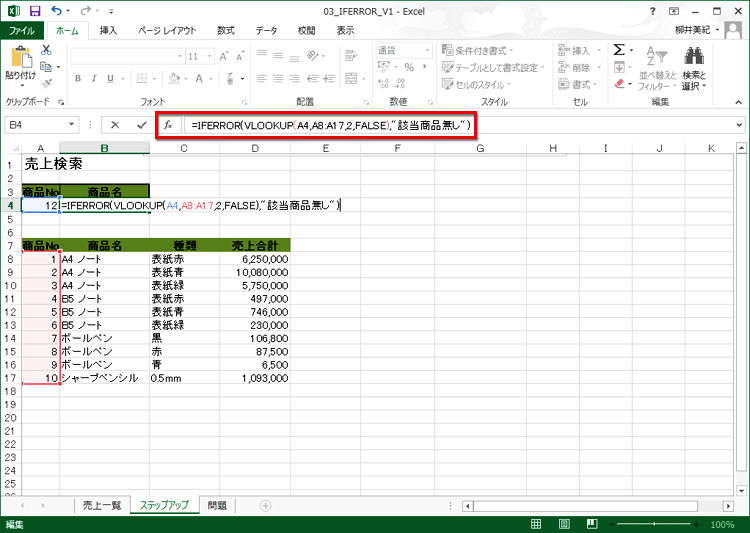Click the Save icon in quick access toolbar
The image size is (750, 533).
pyautogui.click(x=35, y=11)
